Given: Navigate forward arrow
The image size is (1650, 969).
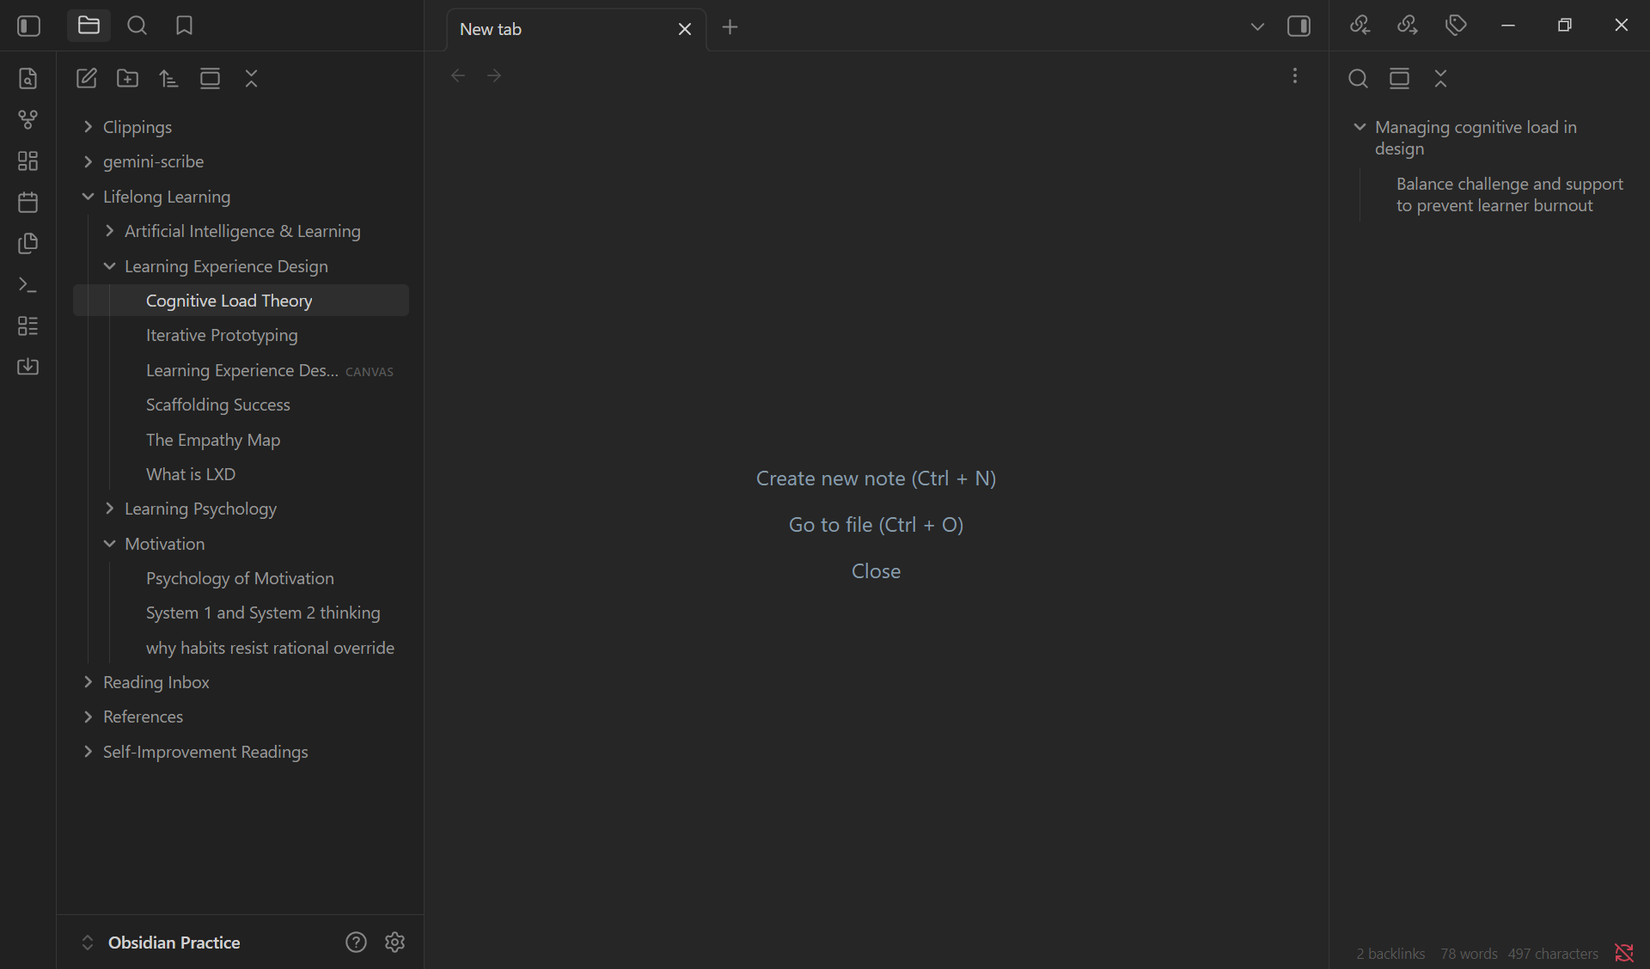Looking at the screenshot, I should click(x=494, y=75).
